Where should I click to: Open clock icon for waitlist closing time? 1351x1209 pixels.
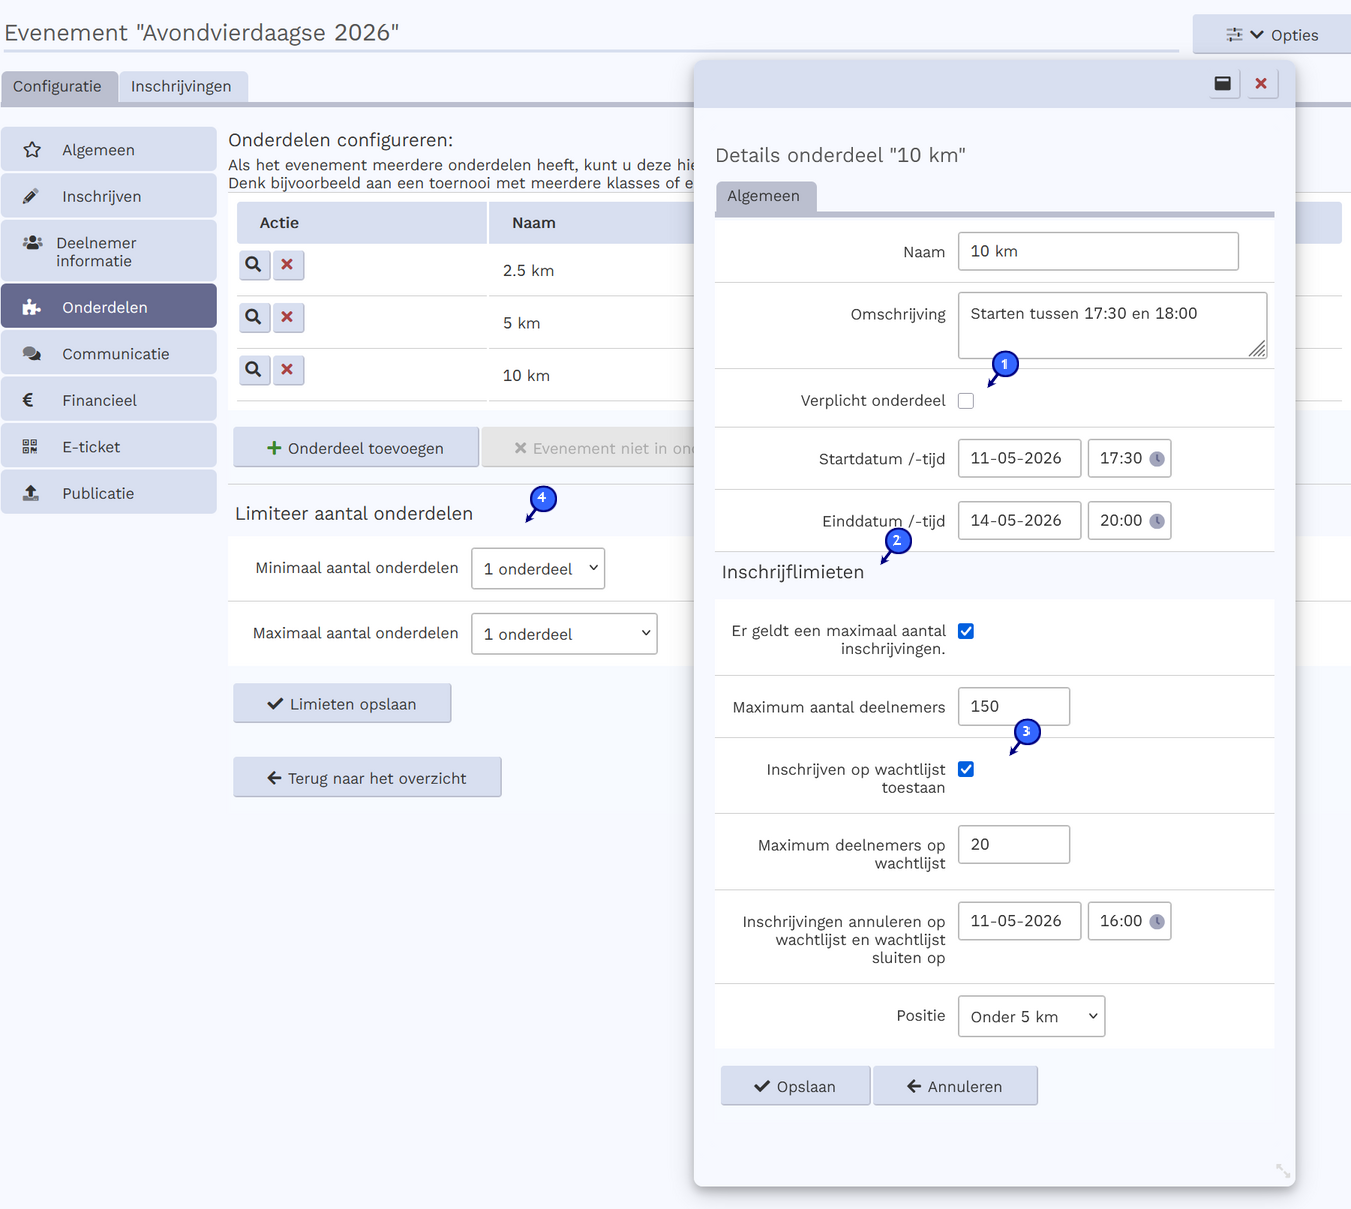click(x=1157, y=922)
